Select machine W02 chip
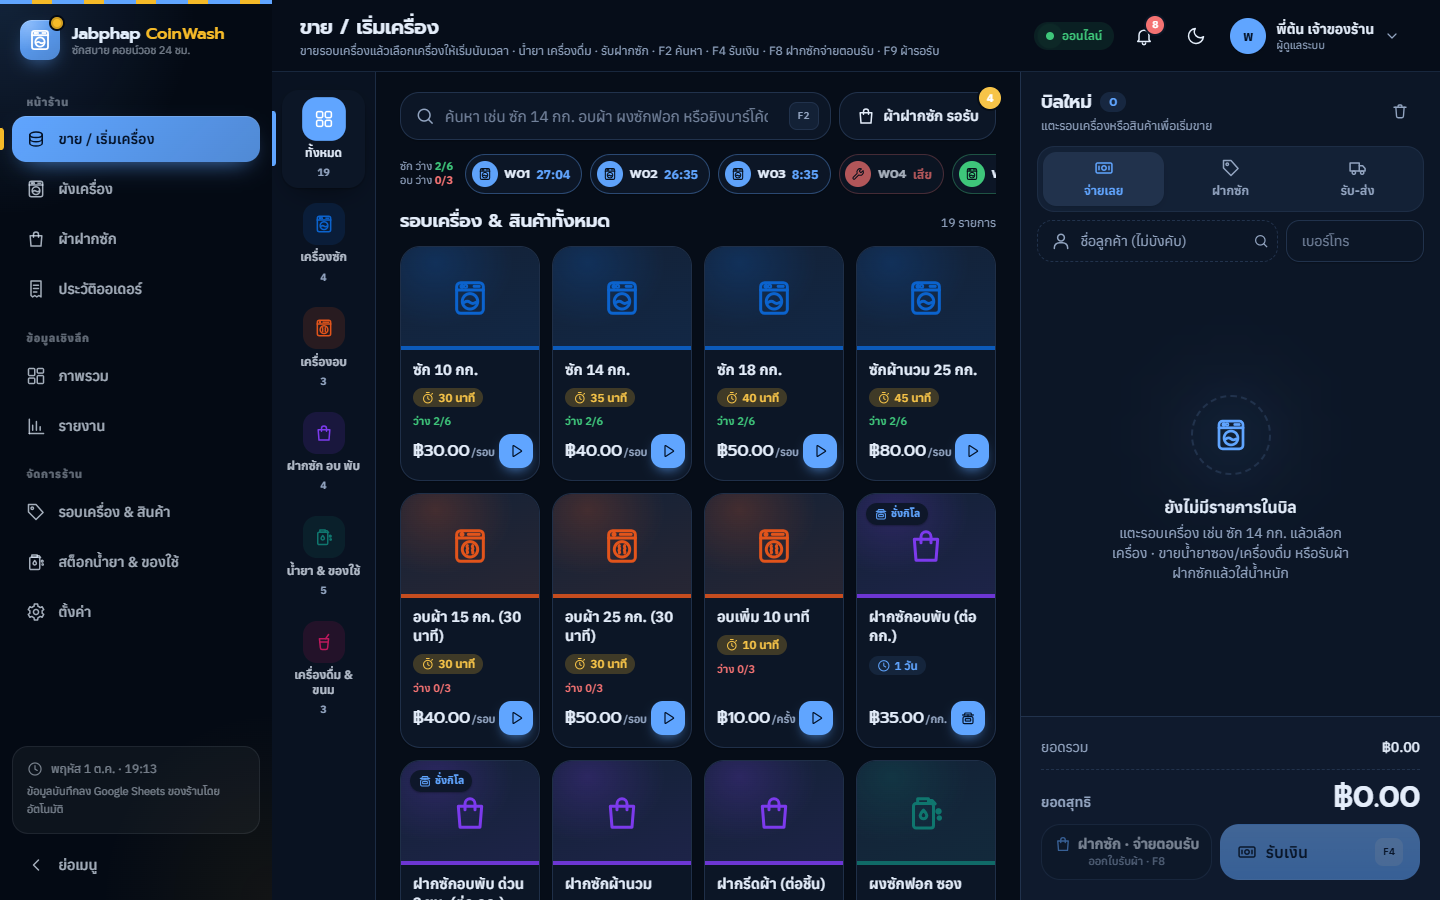1440x900 pixels. [650, 174]
